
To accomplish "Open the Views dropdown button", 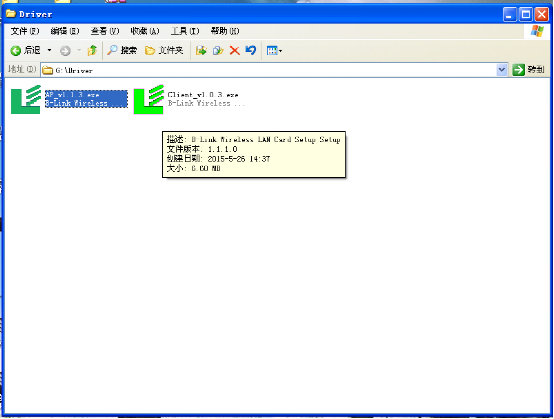I will [274, 51].
